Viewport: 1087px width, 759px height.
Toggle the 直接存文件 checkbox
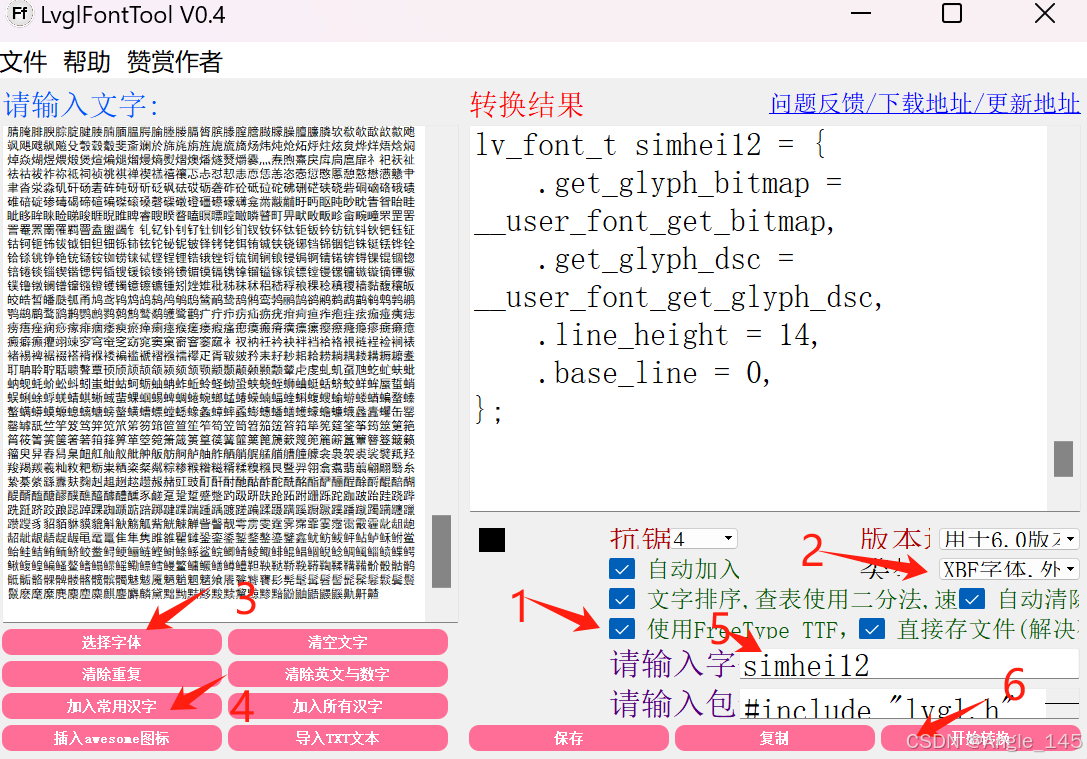click(871, 629)
